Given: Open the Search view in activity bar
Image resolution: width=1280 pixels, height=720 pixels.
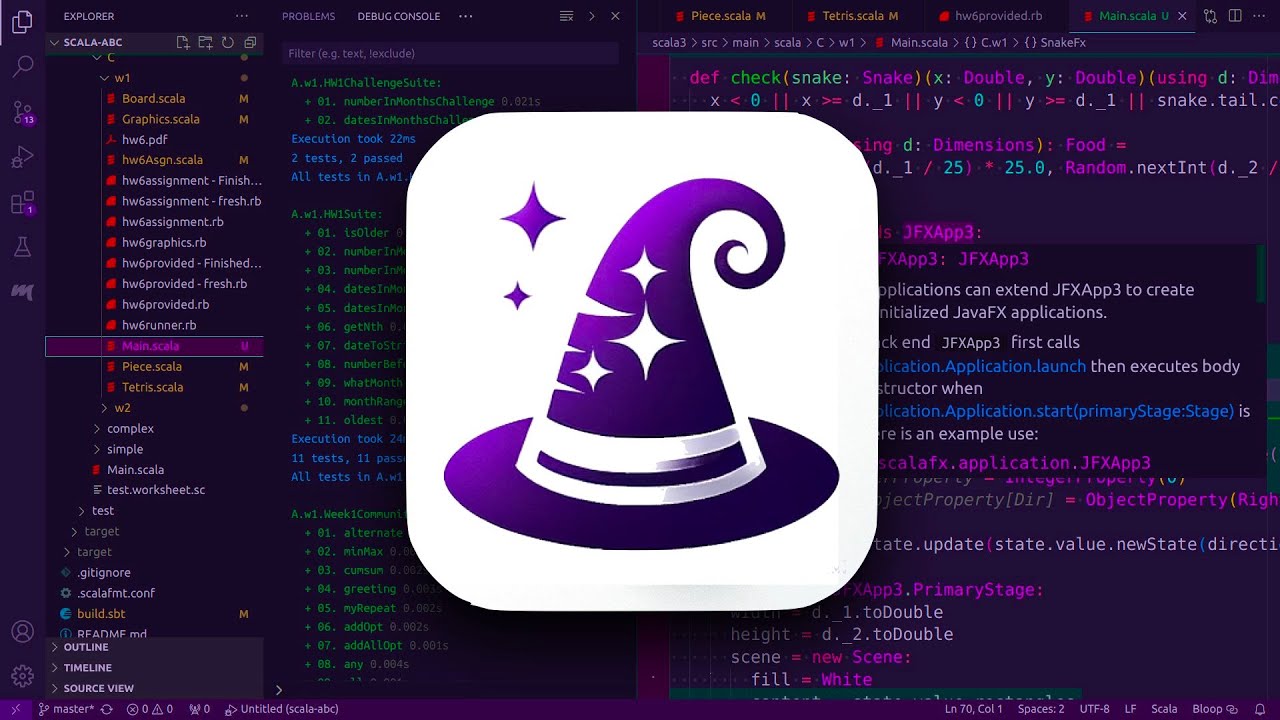Looking at the screenshot, I should [x=22, y=66].
